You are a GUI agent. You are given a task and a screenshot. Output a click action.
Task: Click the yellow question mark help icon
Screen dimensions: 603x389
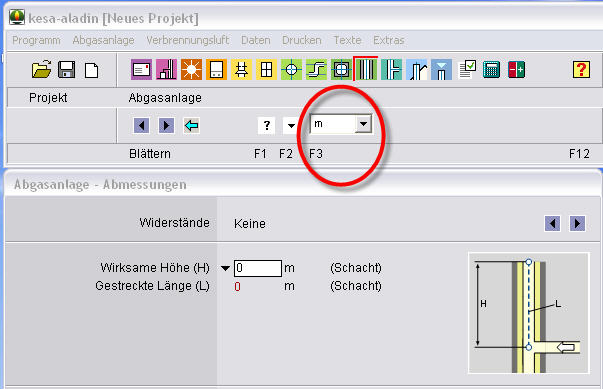581,70
